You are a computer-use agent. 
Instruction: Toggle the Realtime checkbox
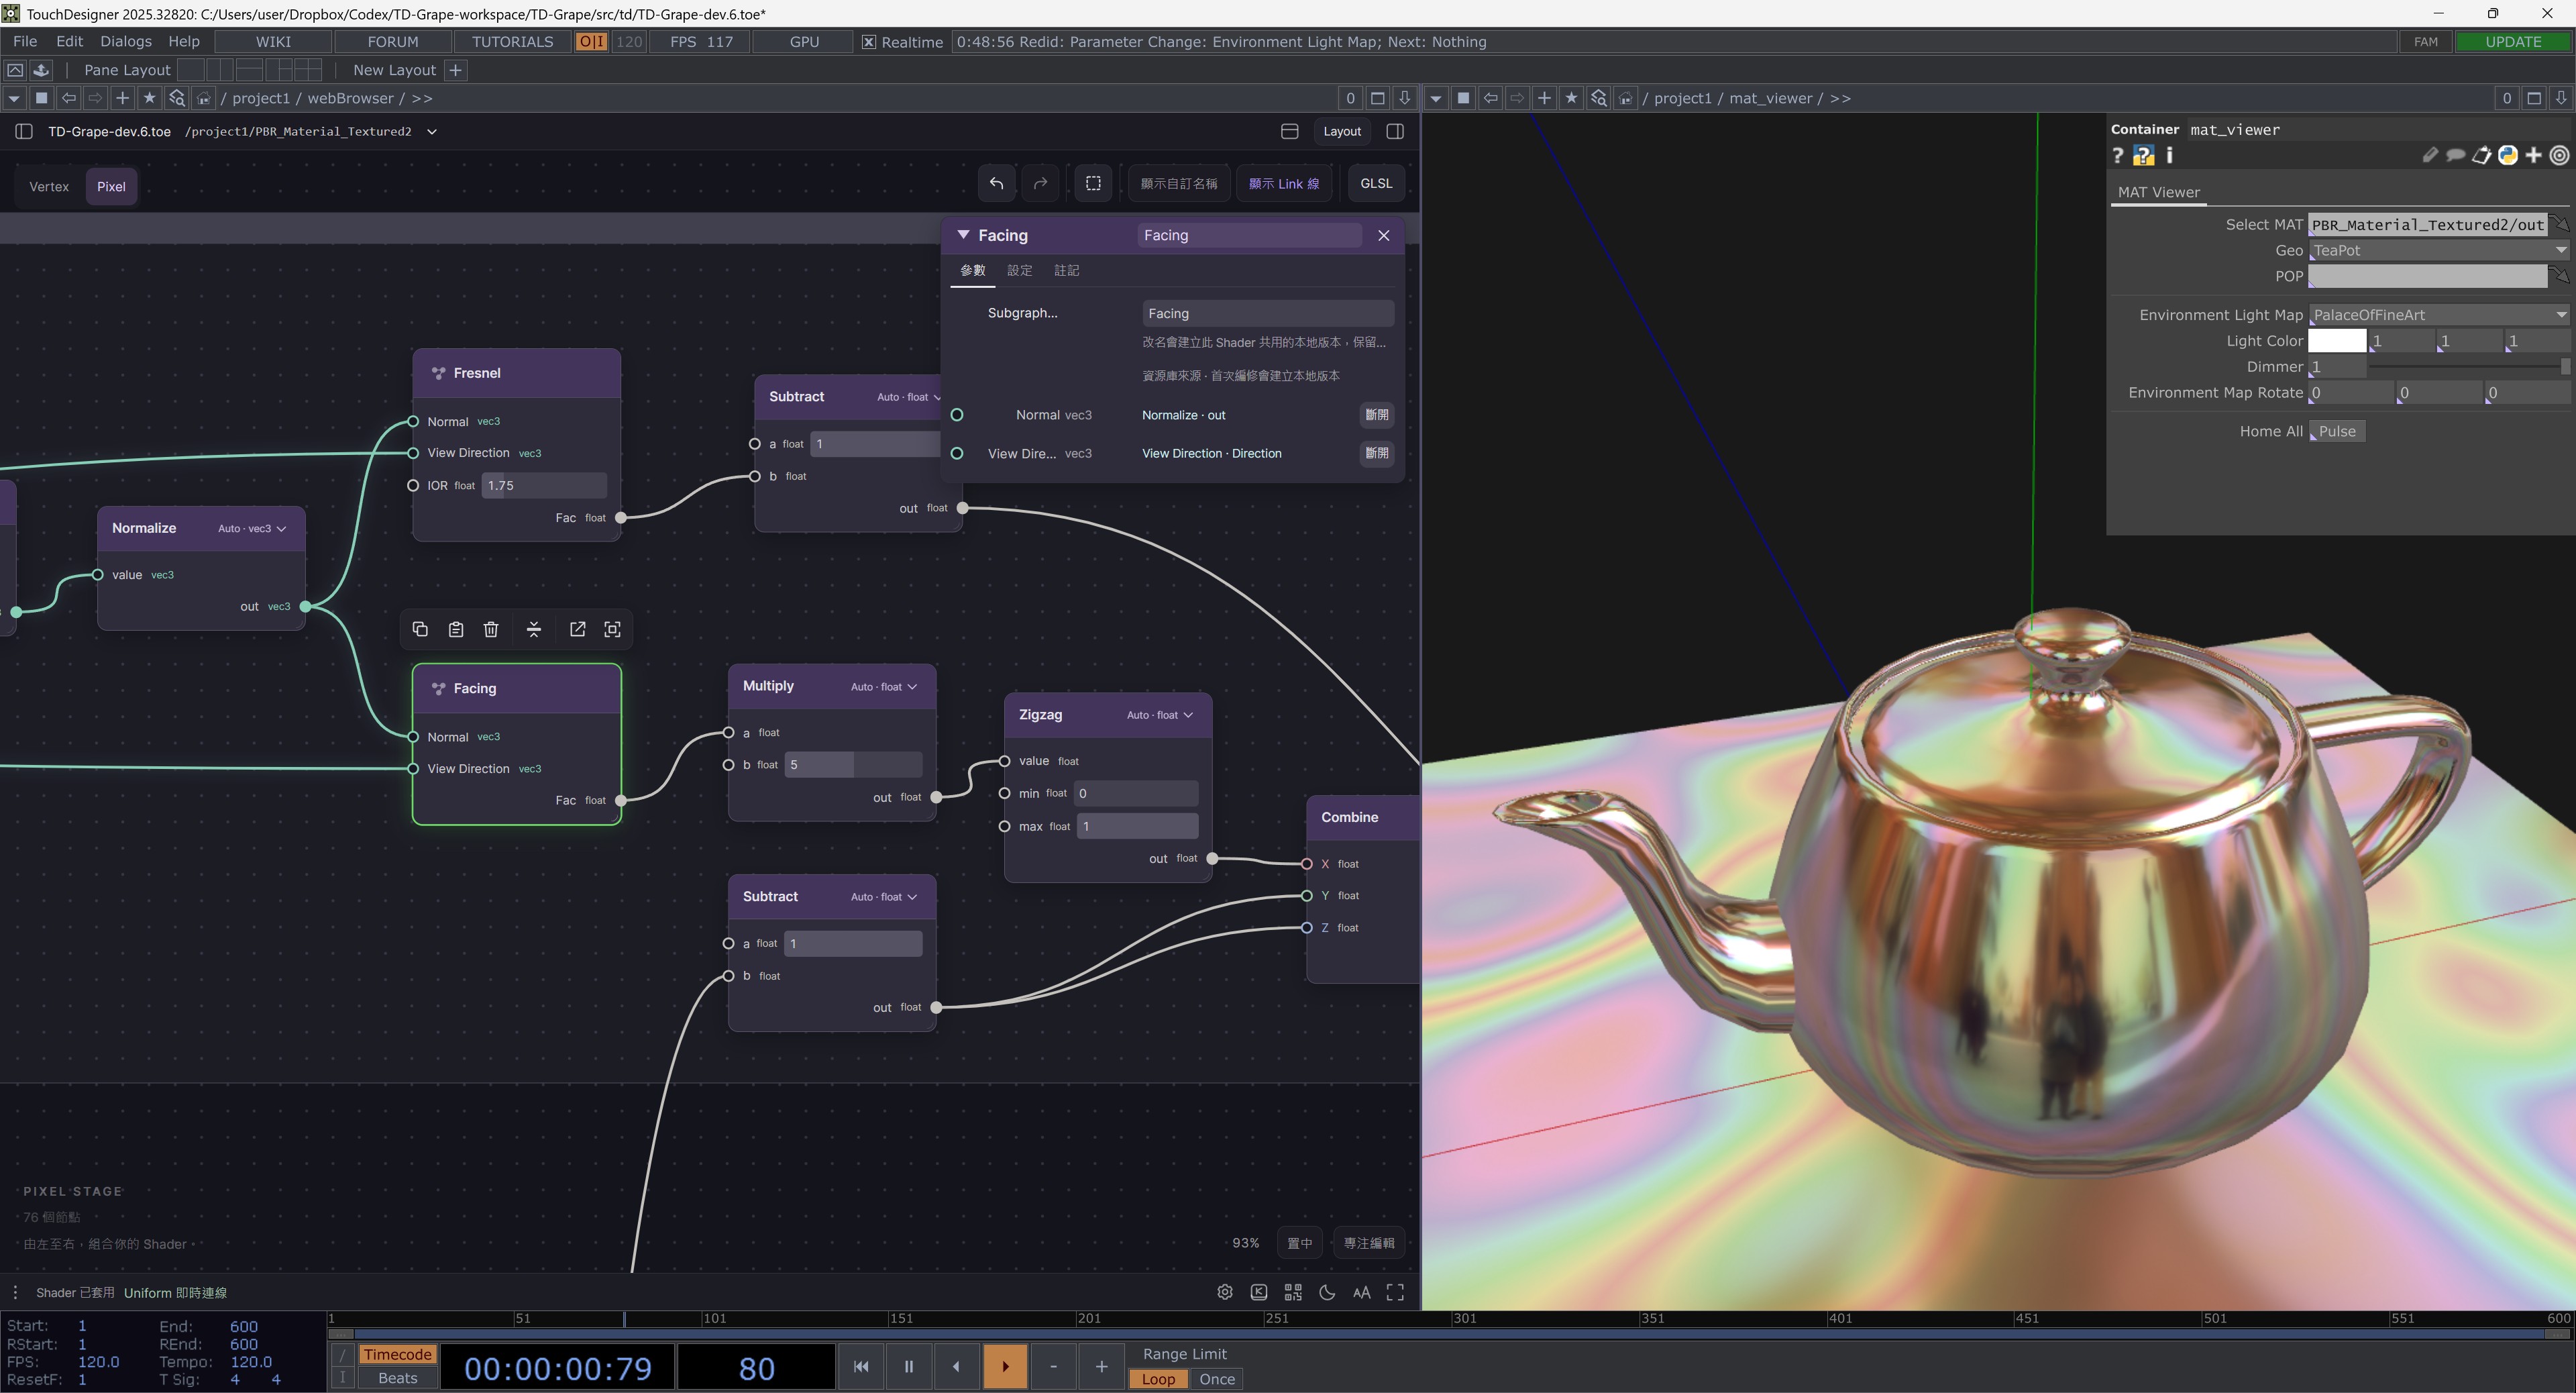(x=868, y=42)
